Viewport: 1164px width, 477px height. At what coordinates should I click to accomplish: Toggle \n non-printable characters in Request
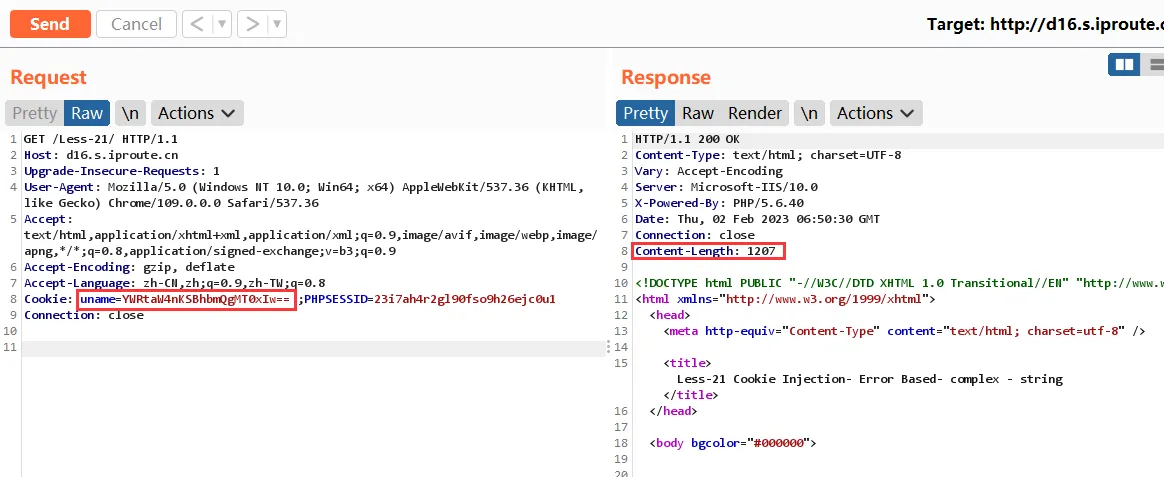coord(130,113)
